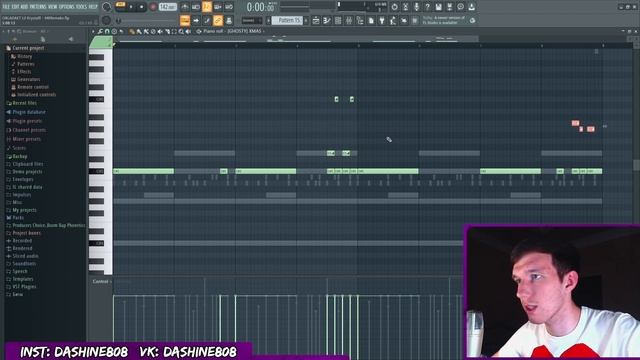
Task: Open the playlist view
Action: click(x=316, y=20)
